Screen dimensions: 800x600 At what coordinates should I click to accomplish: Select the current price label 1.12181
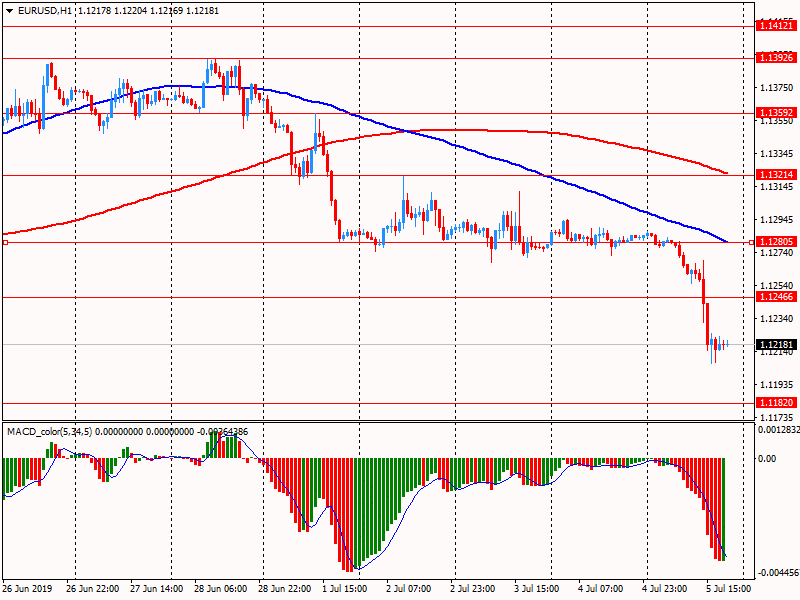[776, 344]
